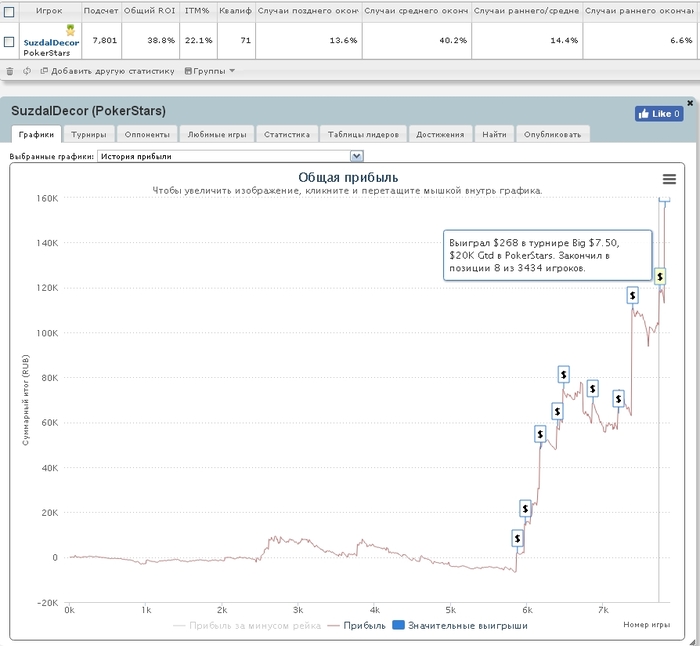
Task: Toggle 'Значительные выигрыши' legend series
Action: tap(460, 626)
